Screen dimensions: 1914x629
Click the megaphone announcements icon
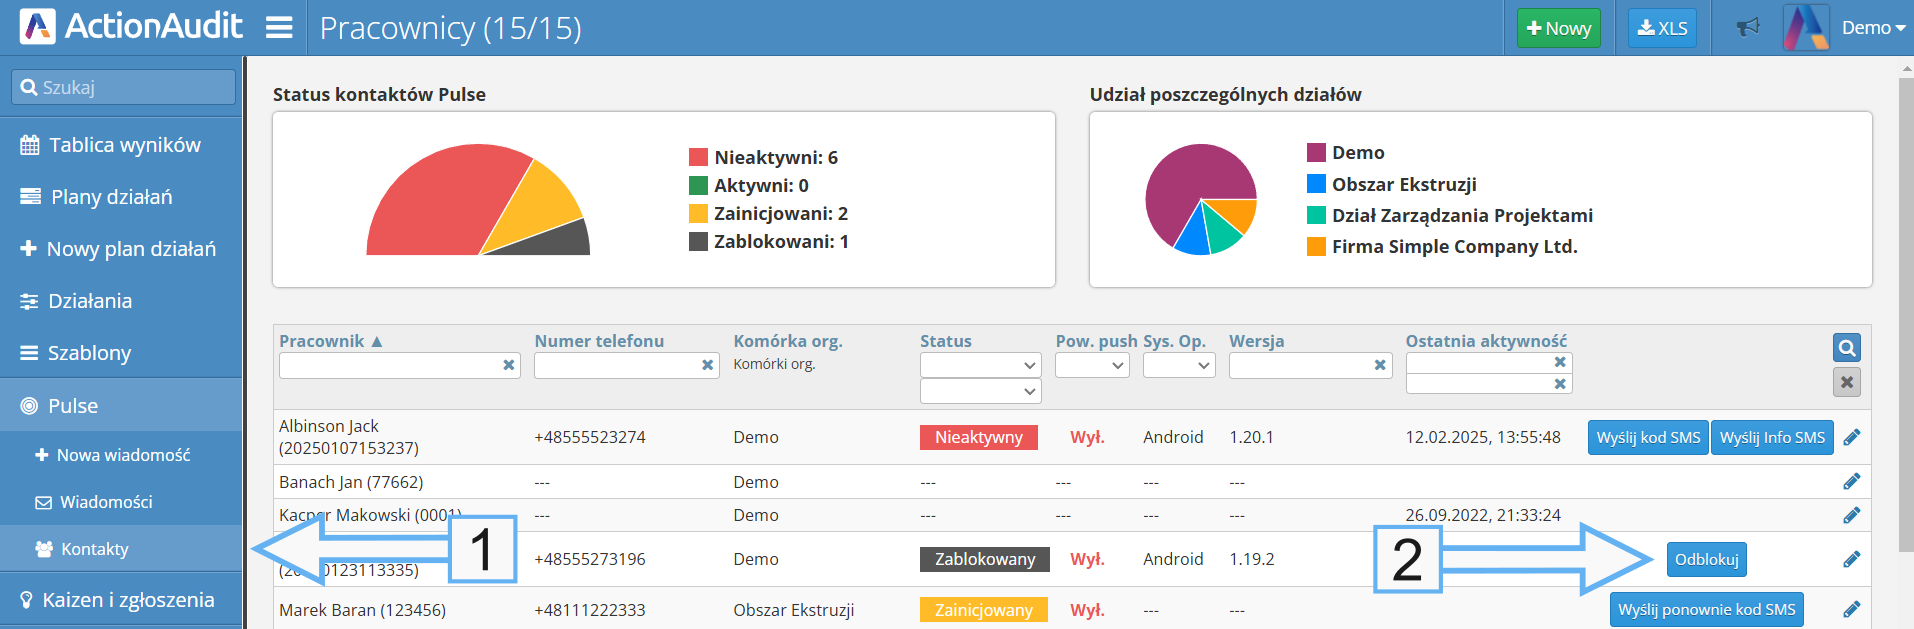[x=1747, y=28]
